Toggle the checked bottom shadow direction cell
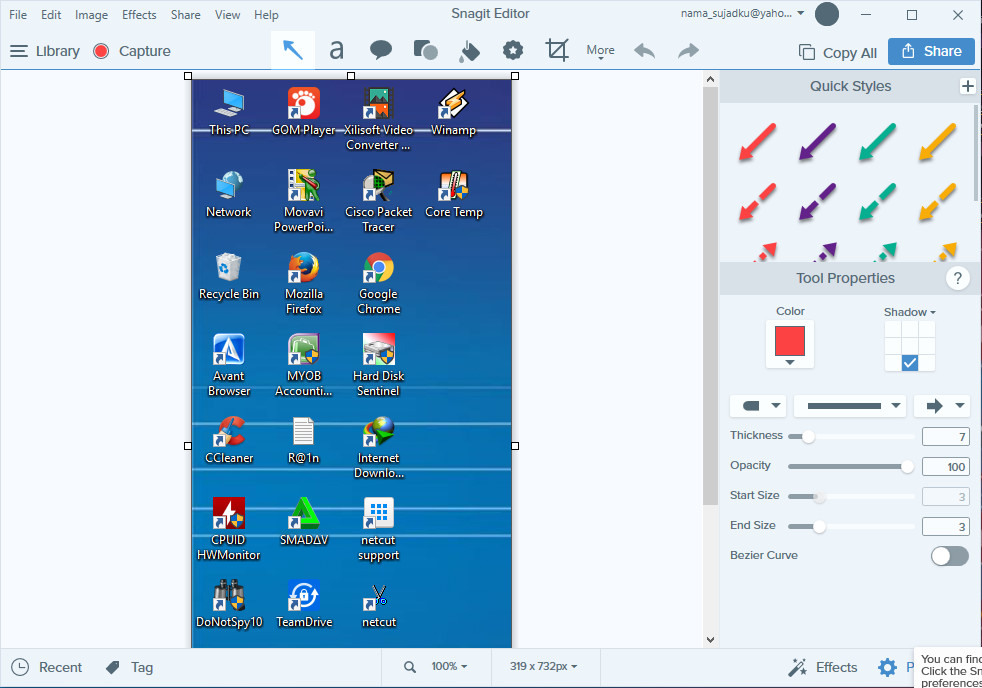This screenshot has height=688, width=982. pyautogui.click(x=910, y=362)
